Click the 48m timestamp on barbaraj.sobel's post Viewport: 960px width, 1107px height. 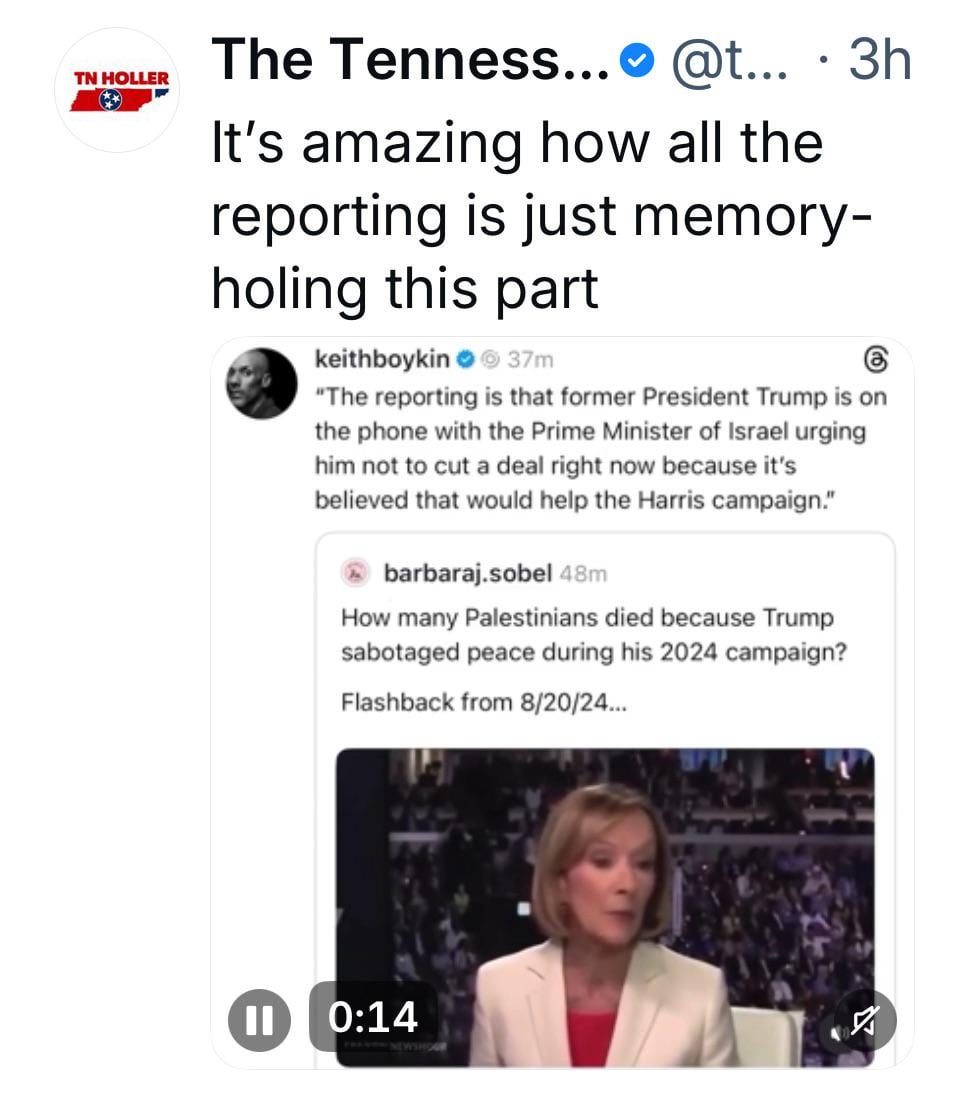[x=584, y=574]
